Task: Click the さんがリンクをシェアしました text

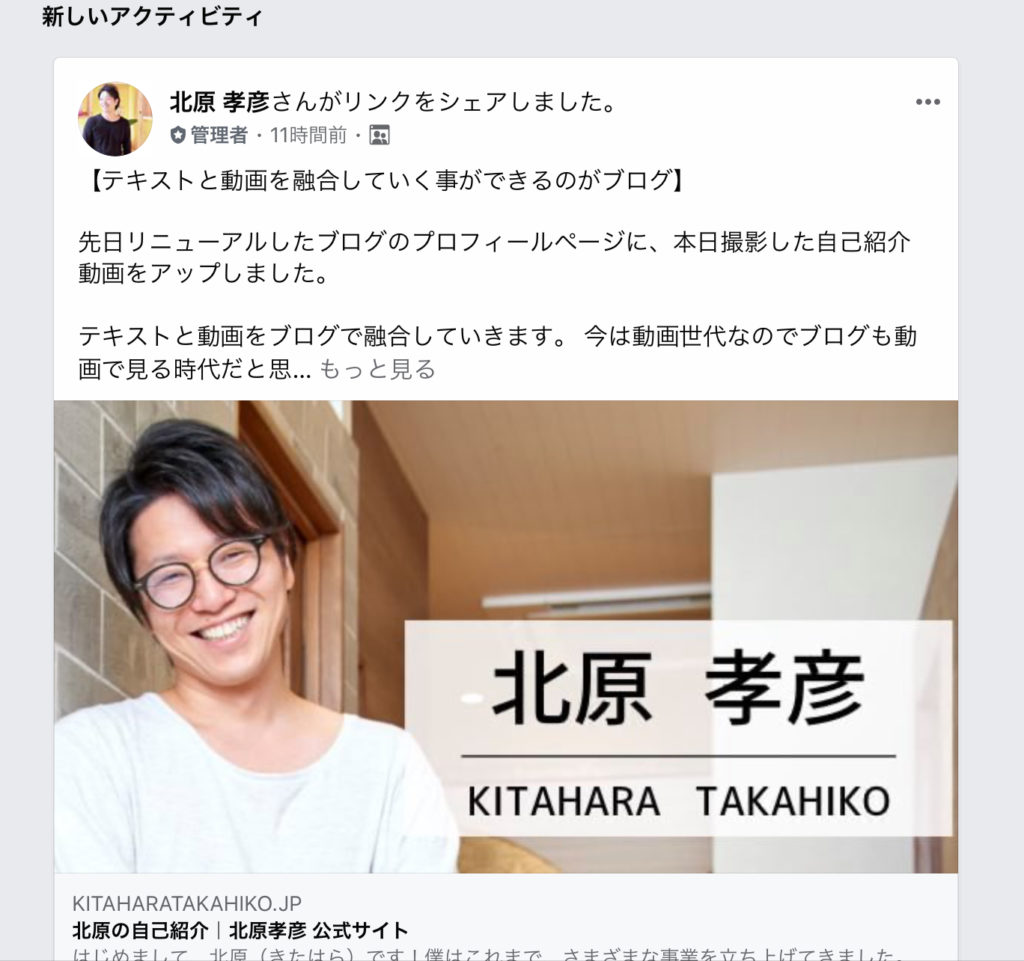Action: point(444,102)
